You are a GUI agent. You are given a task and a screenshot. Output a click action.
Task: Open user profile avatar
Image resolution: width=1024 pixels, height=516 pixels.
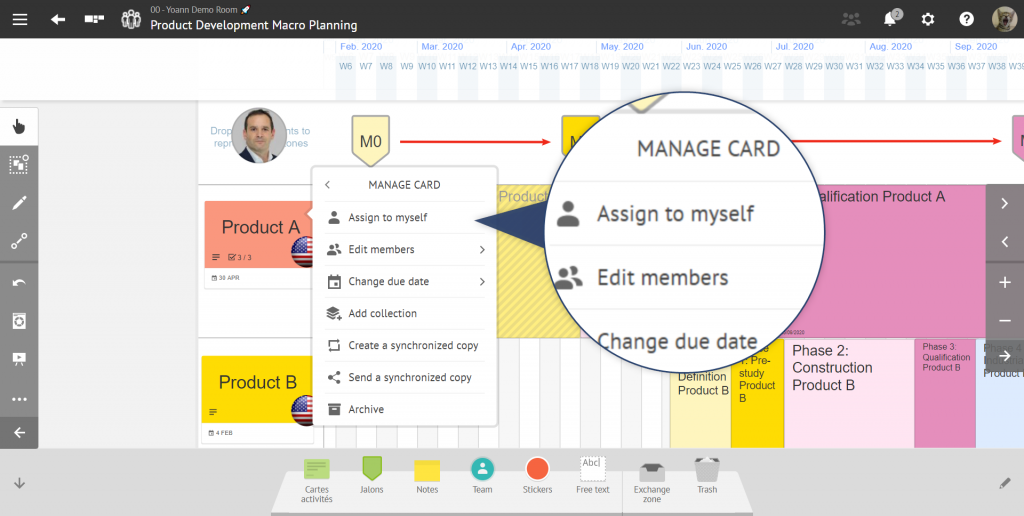pyautogui.click(x=1004, y=19)
